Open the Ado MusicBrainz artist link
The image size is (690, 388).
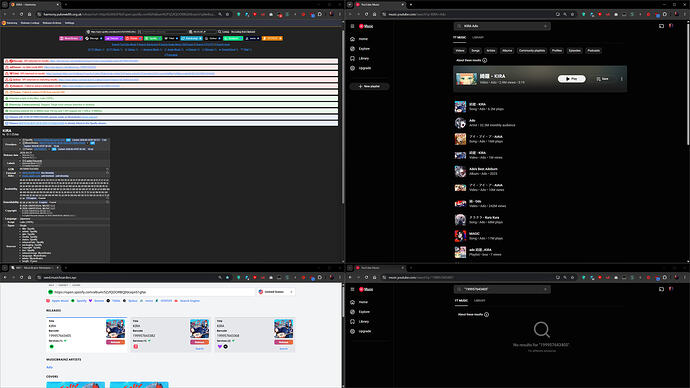[x=49, y=367]
